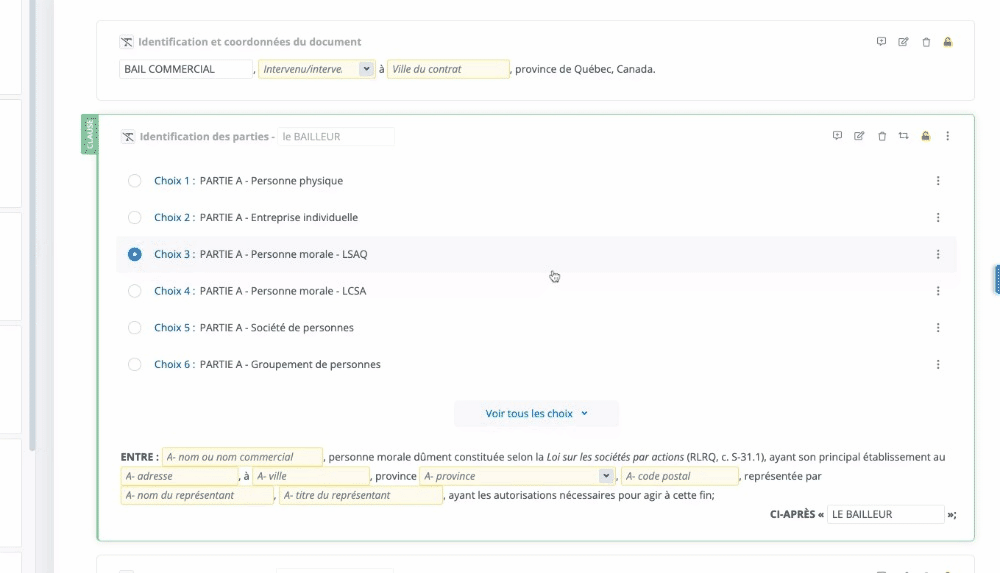The height and width of the screenshot is (573, 1000).
Task: Click the Choix 5 Société de personnes label
Action: click(277, 328)
